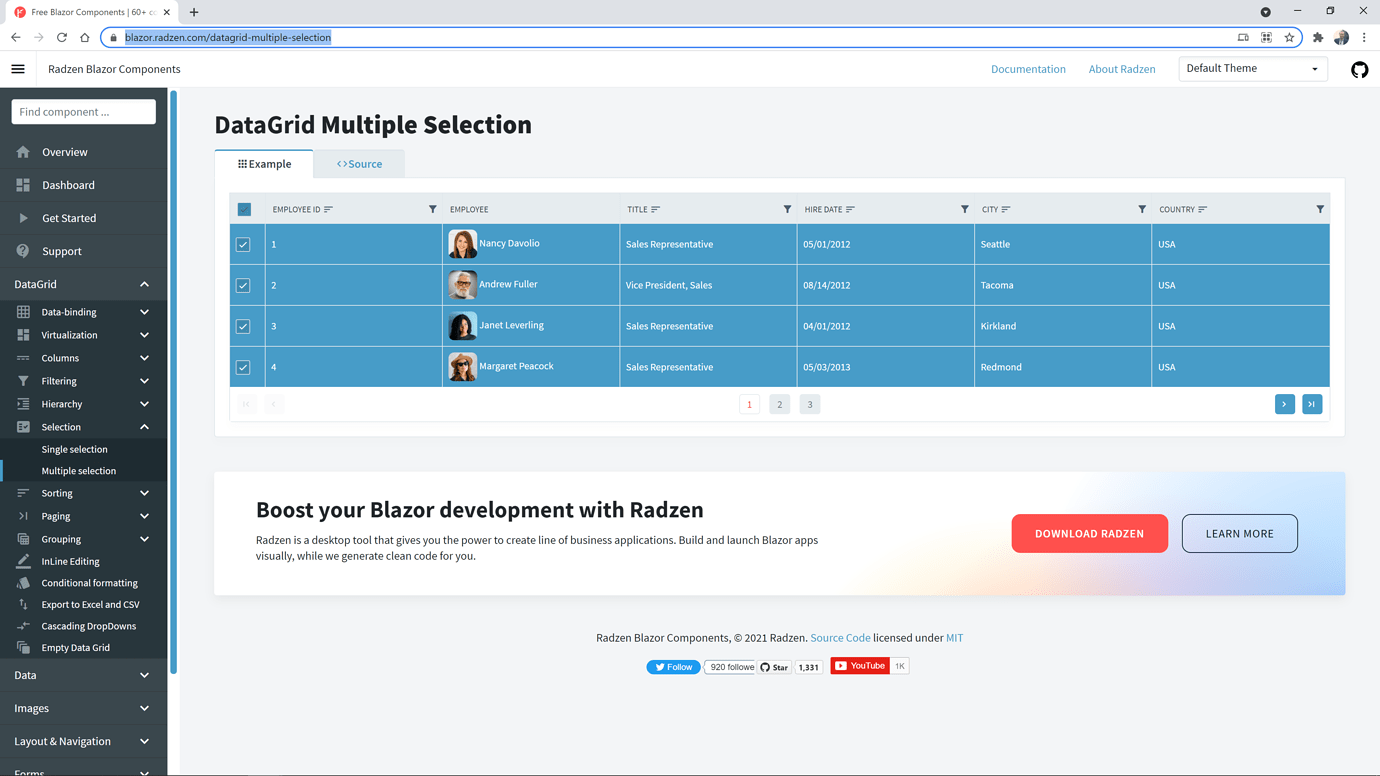Open the Default Theme dropdown
This screenshot has width=1380, height=776.
[x=1253, y=68]
